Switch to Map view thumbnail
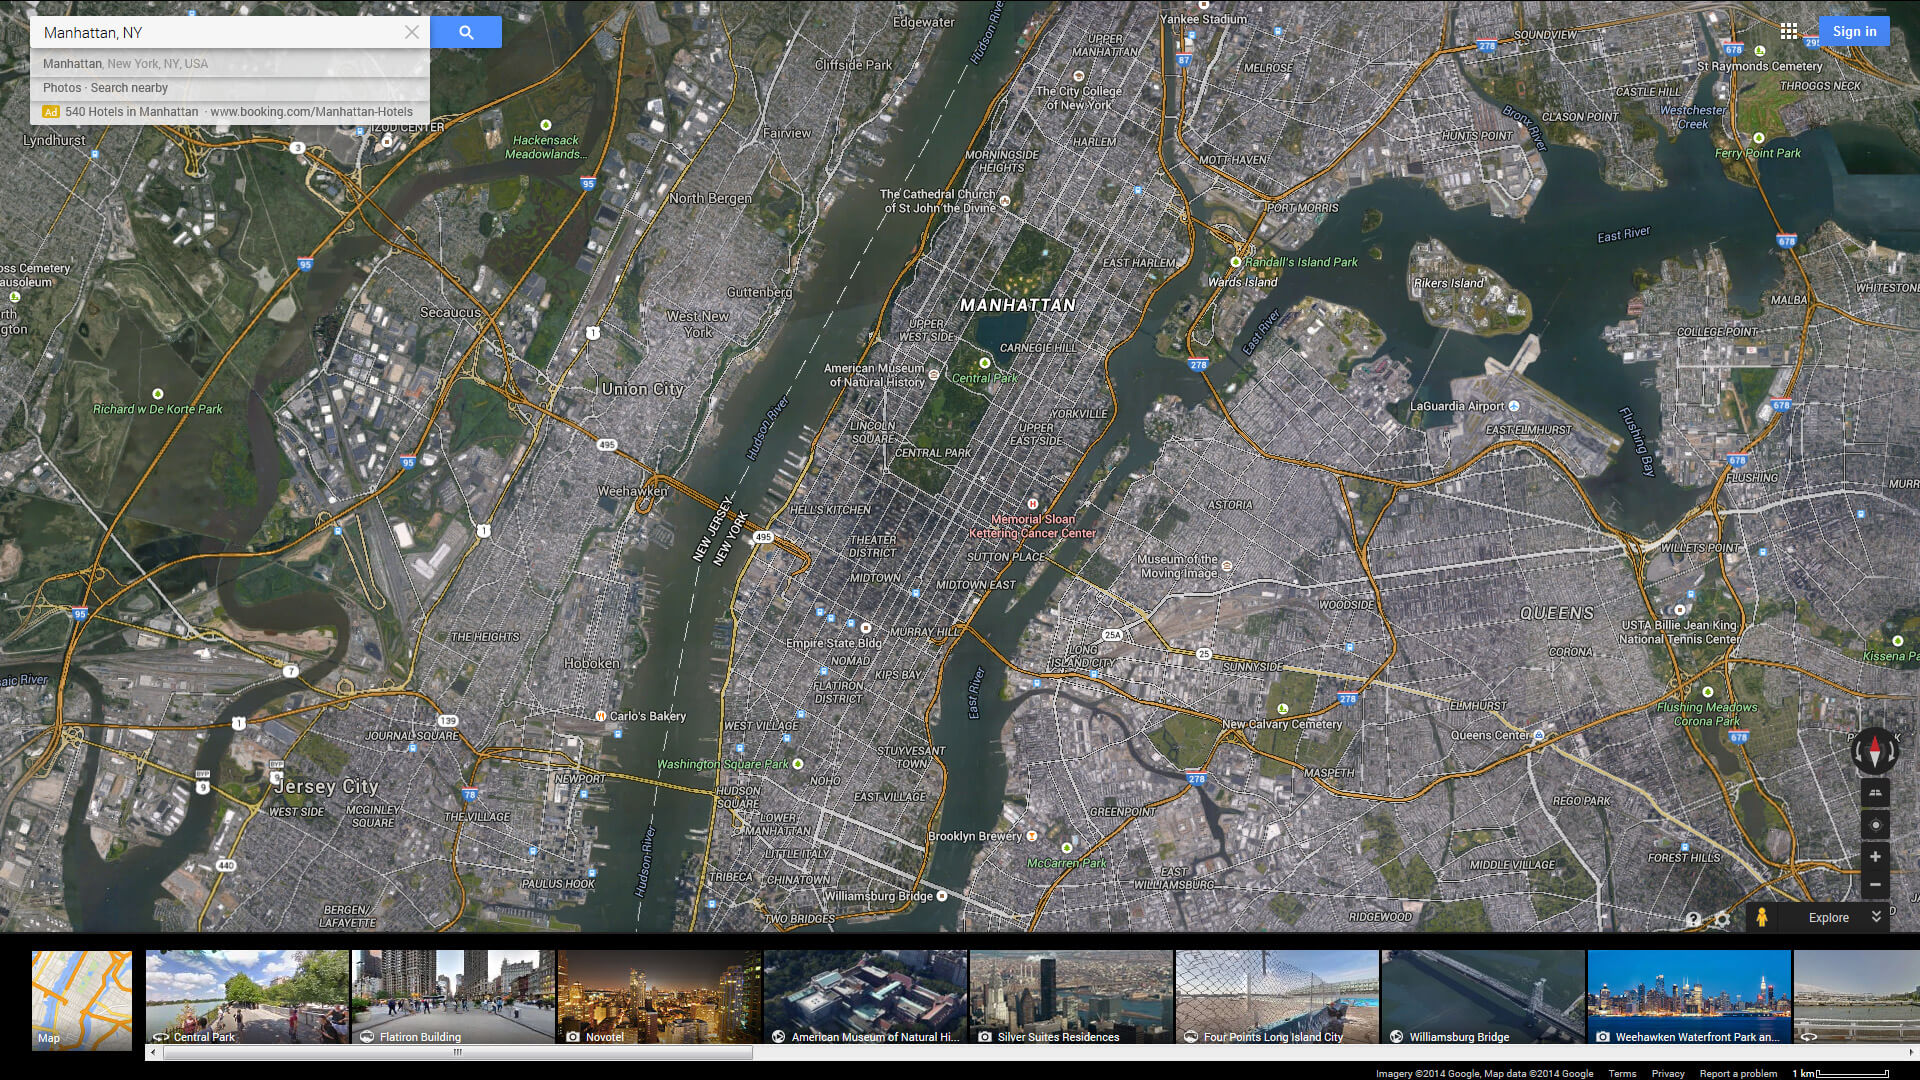 (x=82, y=1000)
